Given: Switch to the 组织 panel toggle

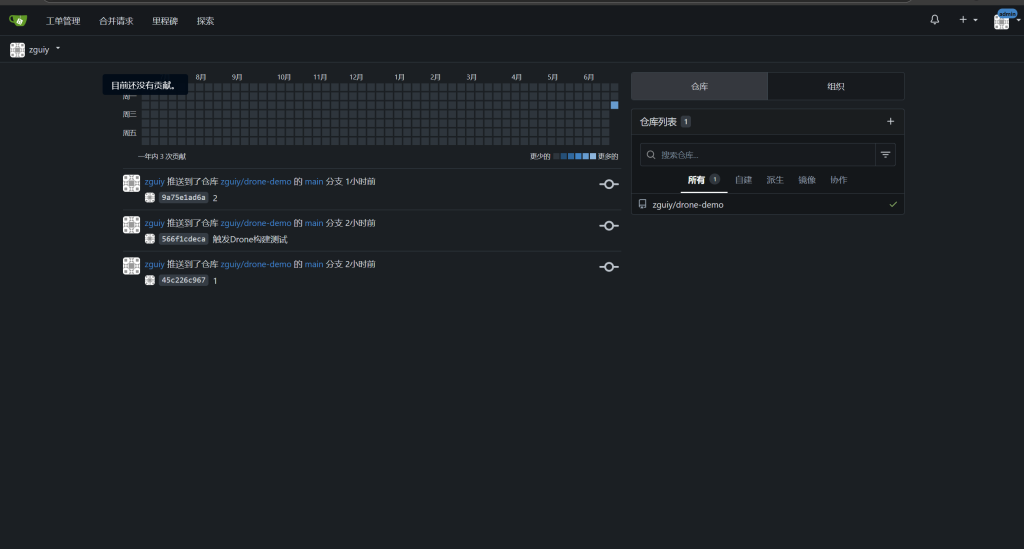Looking at the screenshot, I should (835, 87).
